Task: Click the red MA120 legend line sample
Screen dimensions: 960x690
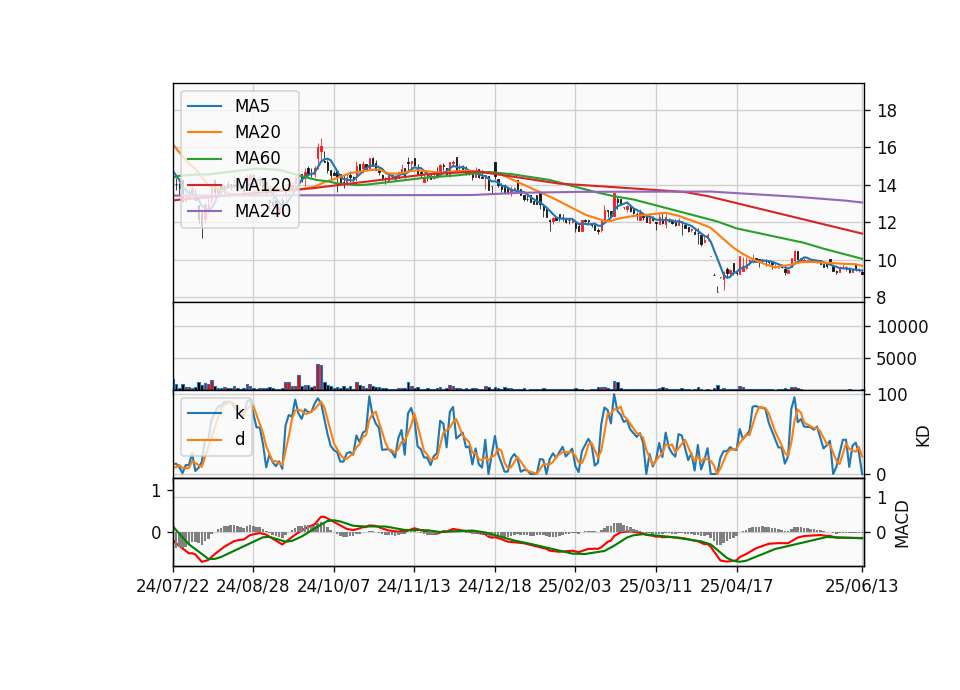Action: pos(204,185)
